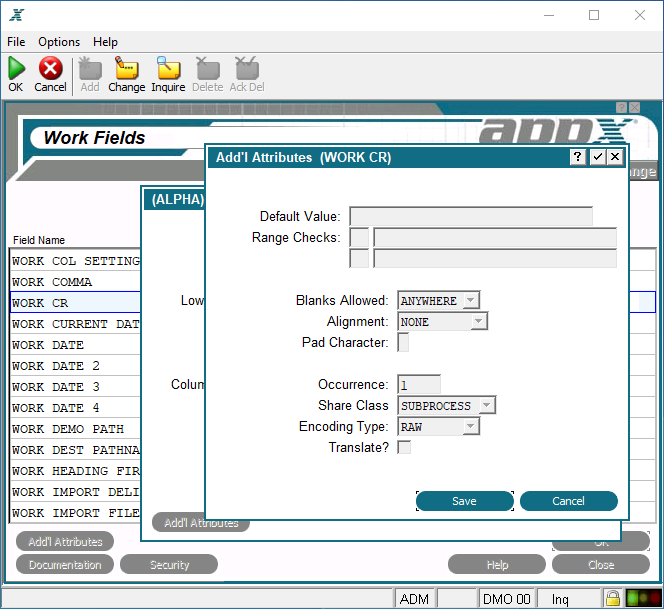664x609 pixels.
Task: Select the WORK IMPORT FILE row
Action: (x=75, y=513)
